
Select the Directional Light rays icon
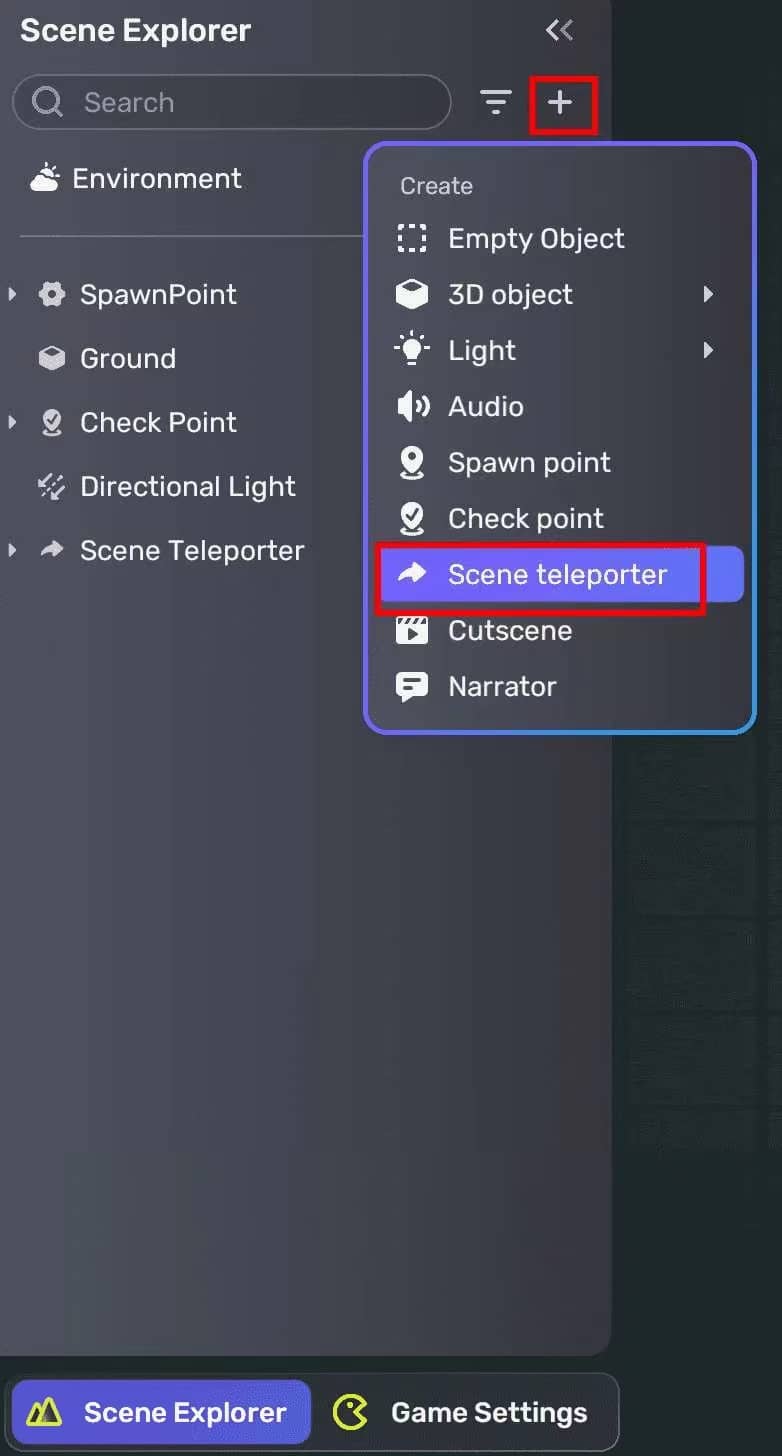click(x=51, y=486)
